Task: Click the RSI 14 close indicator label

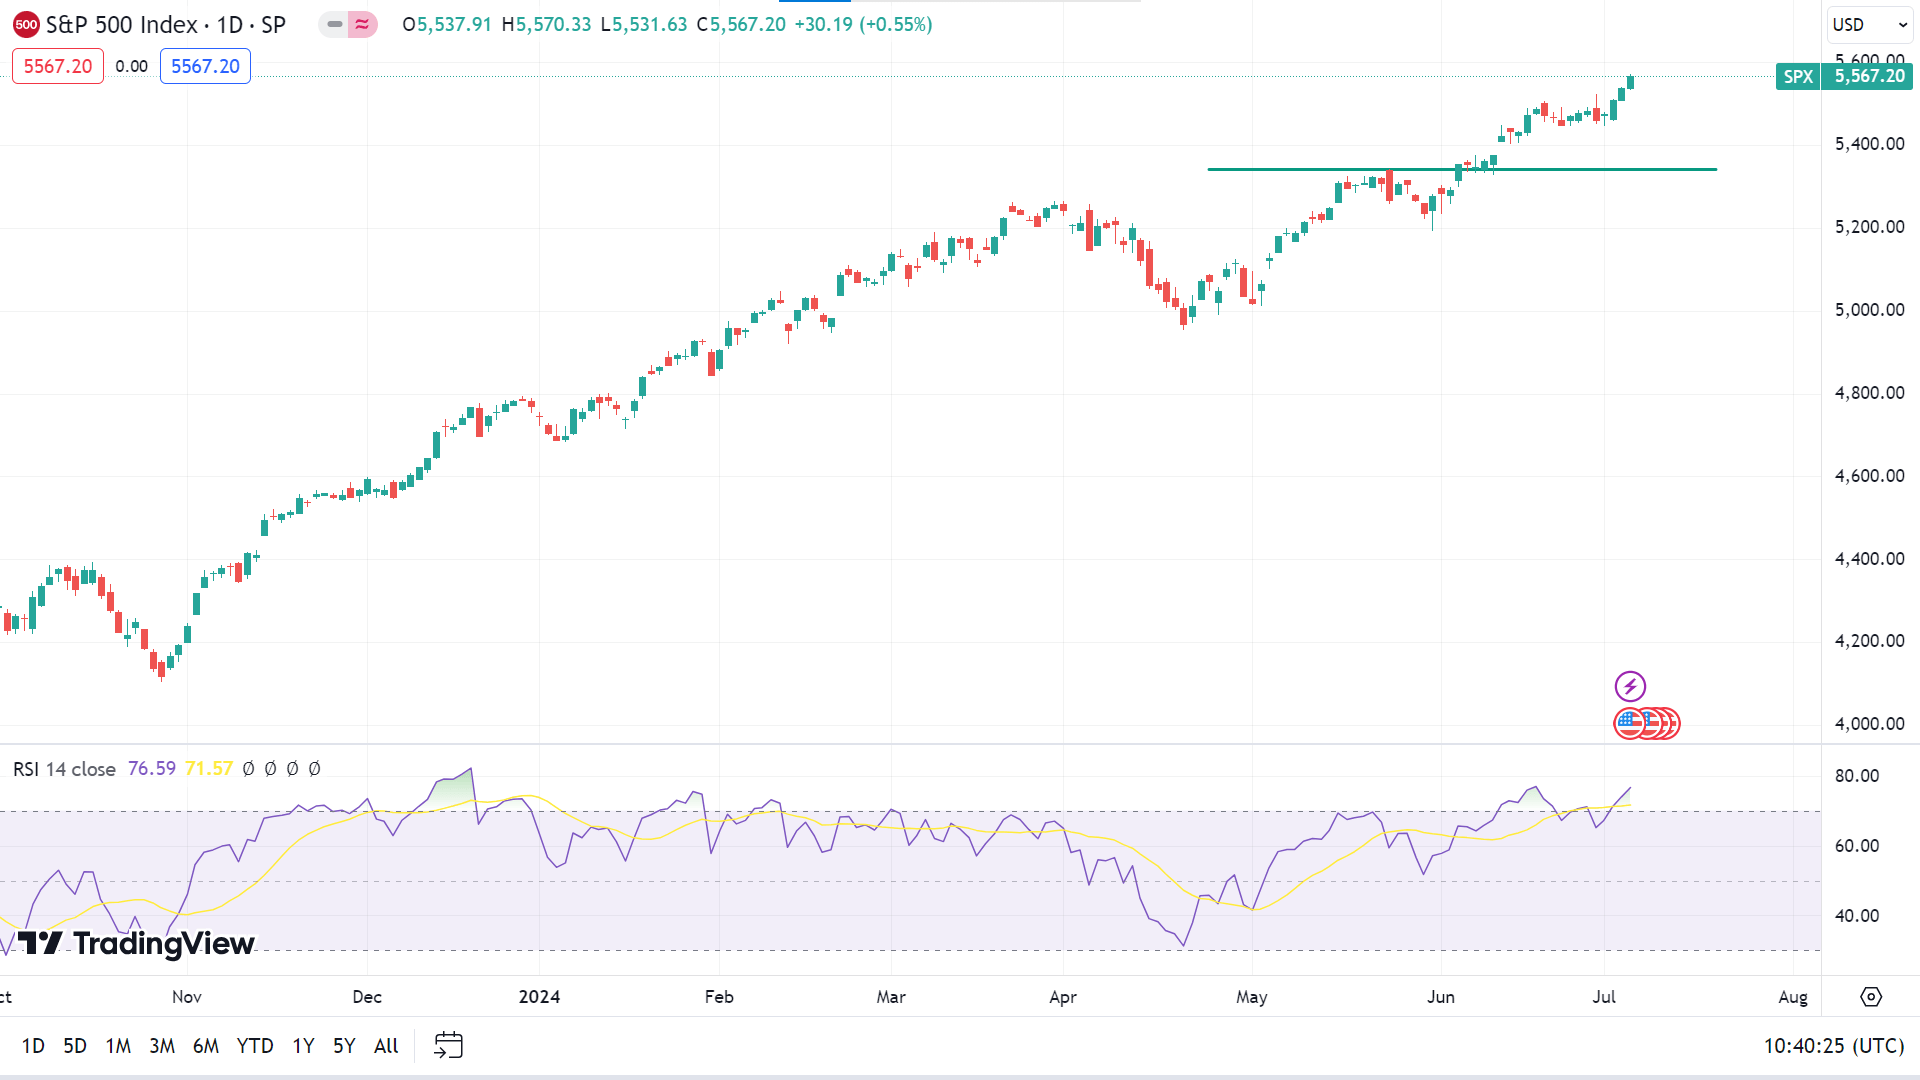Action: click(x=64, y=769)
